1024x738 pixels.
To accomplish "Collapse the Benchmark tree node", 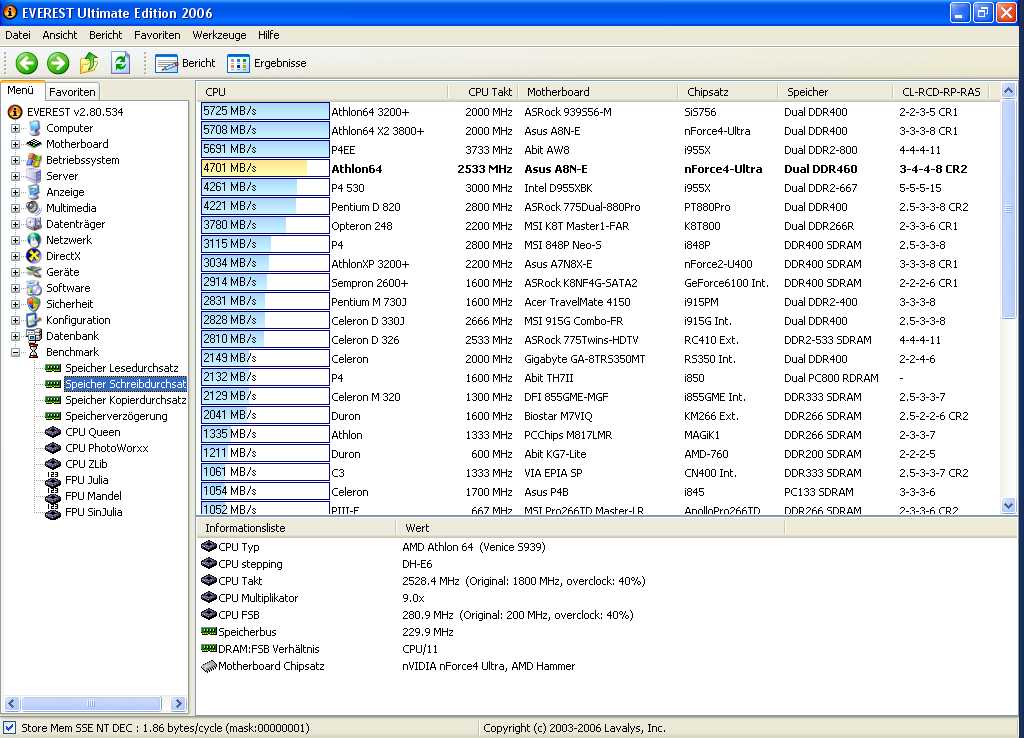I will [x=15, y=352].
